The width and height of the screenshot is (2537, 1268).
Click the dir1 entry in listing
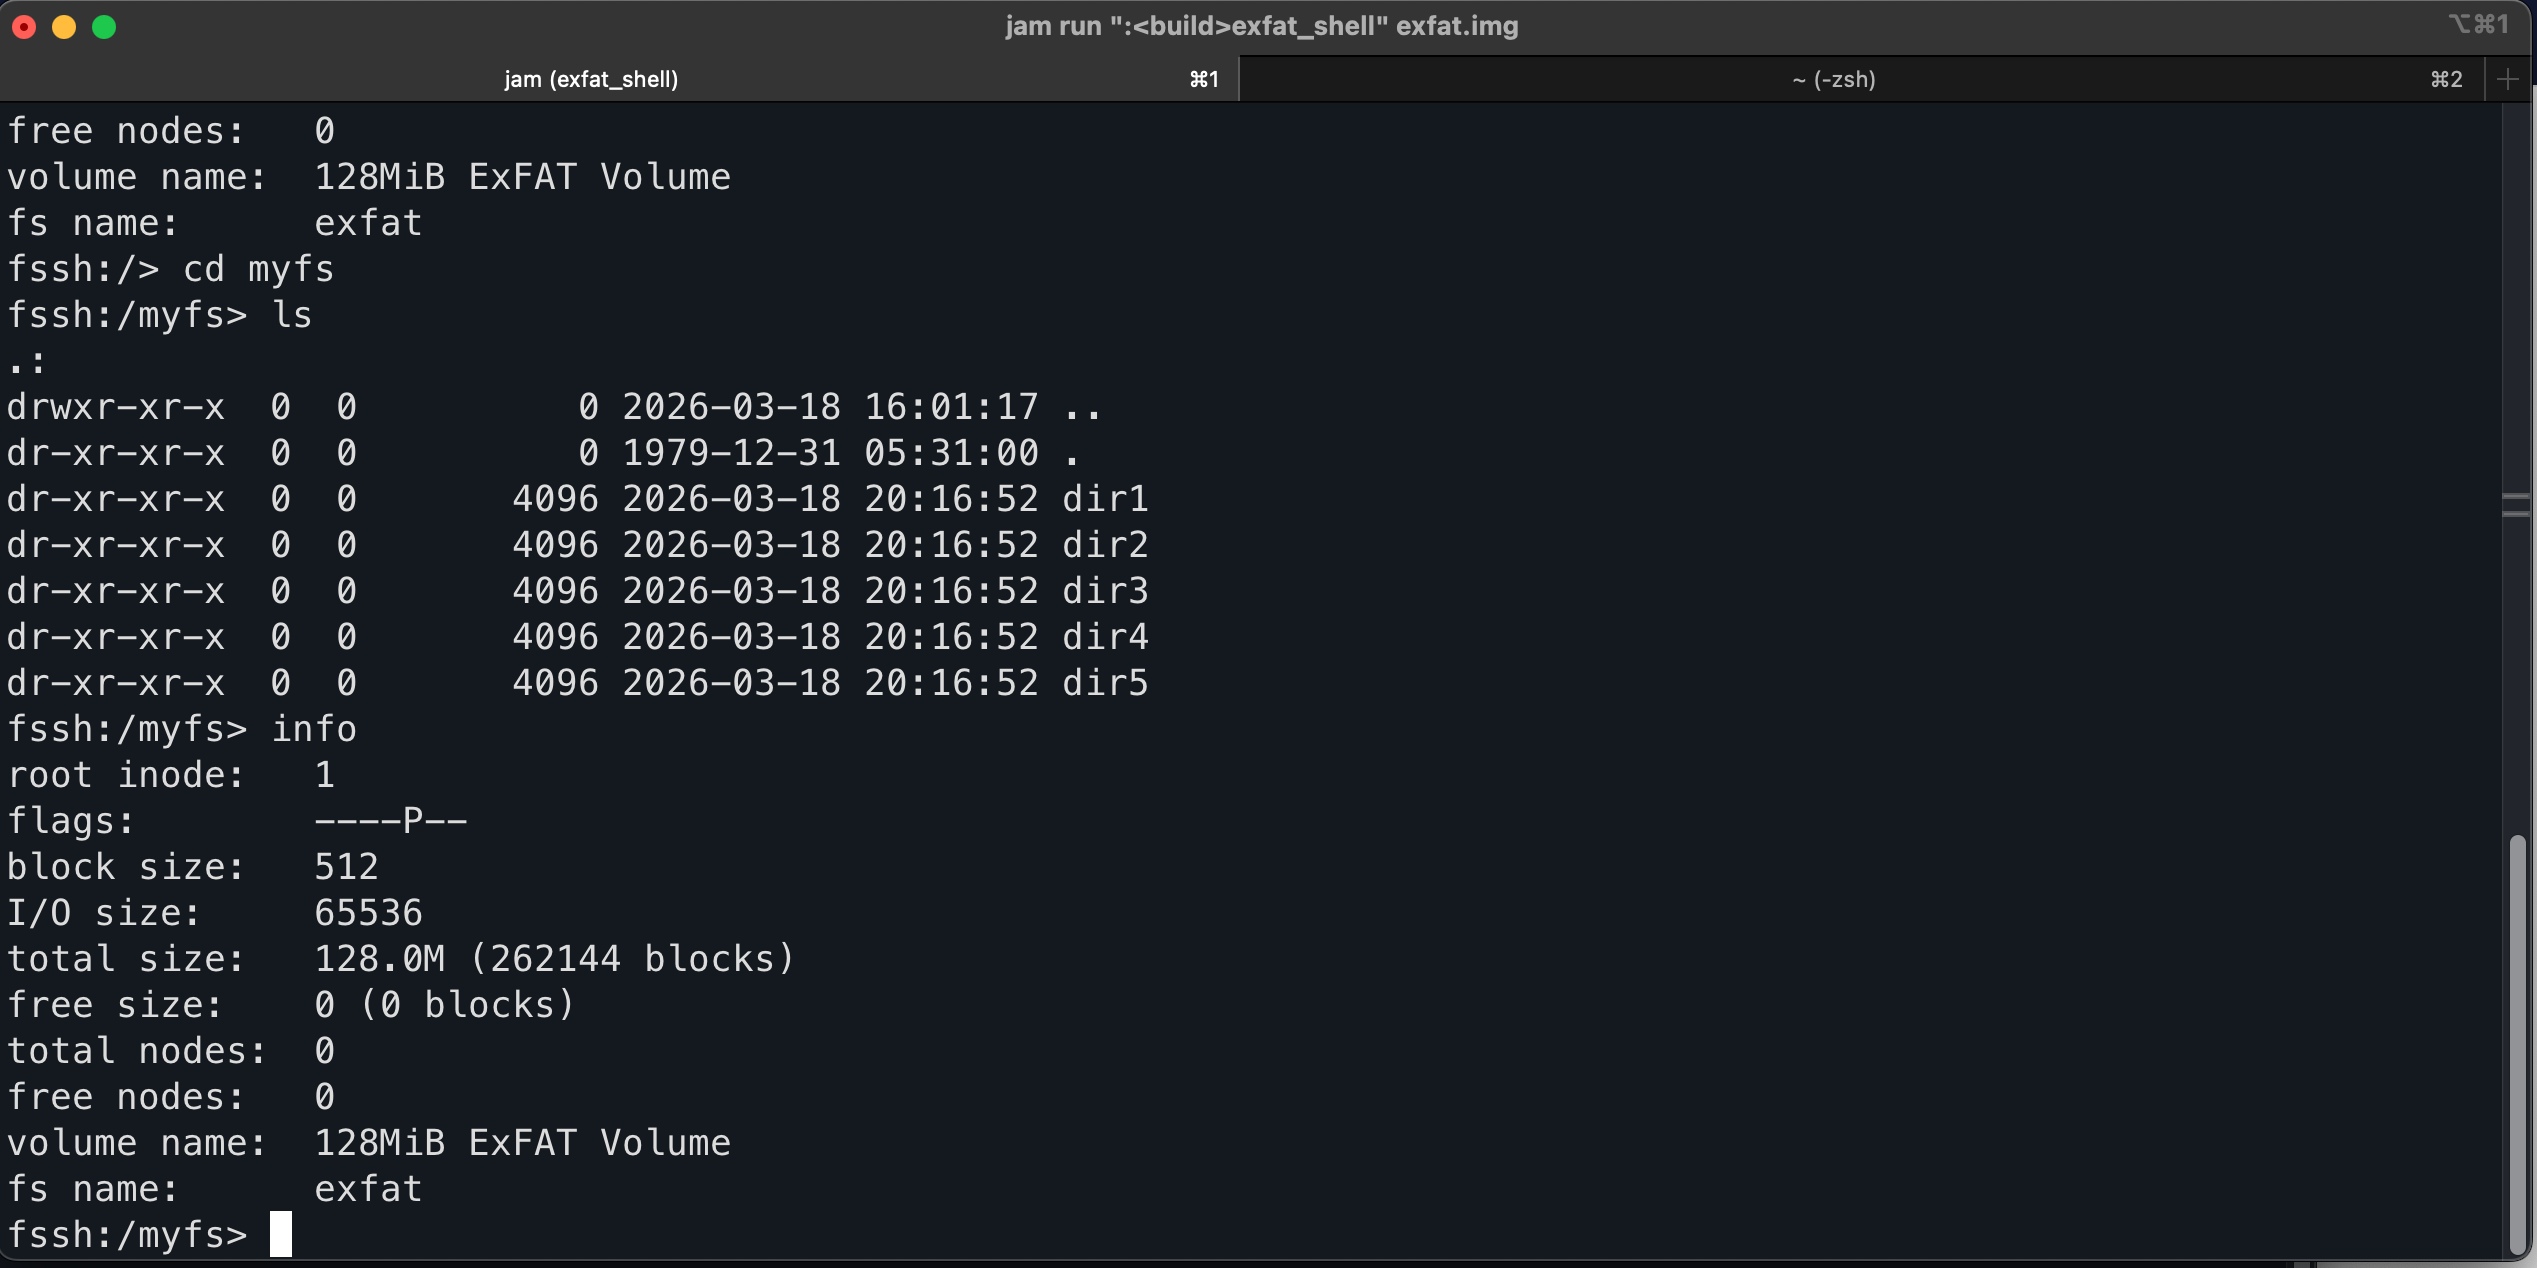click(x=1104, y=499)
